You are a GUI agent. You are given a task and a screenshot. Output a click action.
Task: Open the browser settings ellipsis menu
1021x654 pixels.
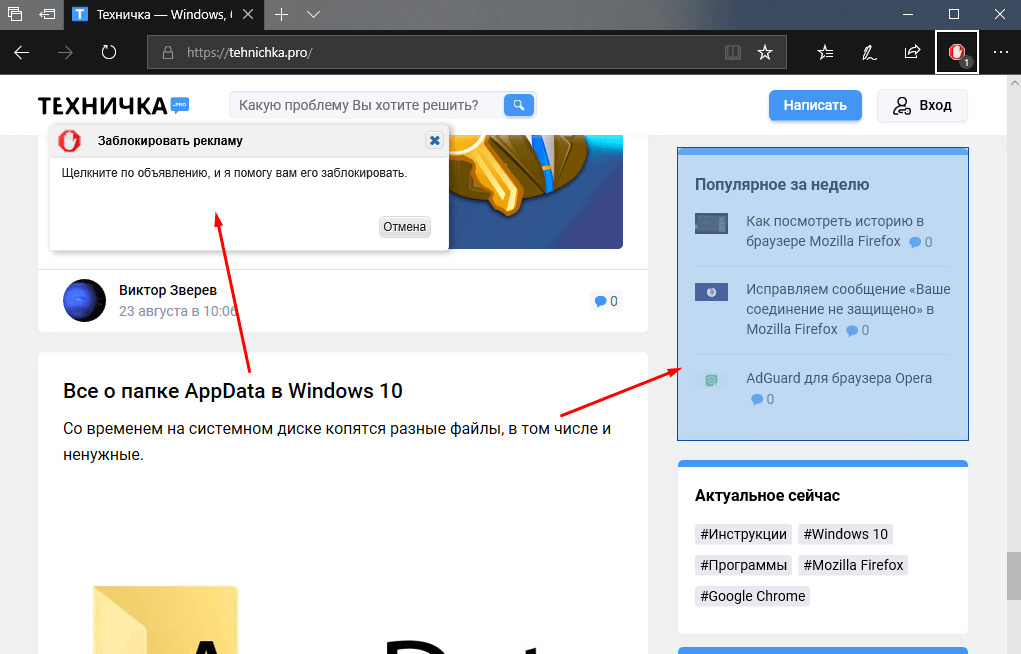[x=1001, y=53]
